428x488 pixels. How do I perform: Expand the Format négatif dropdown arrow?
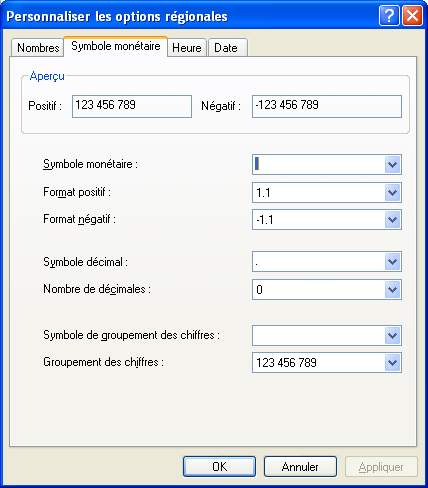[x=392, y=220]
